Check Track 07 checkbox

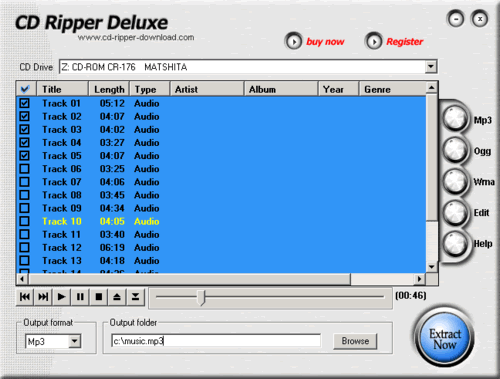[x=24, y=182]
